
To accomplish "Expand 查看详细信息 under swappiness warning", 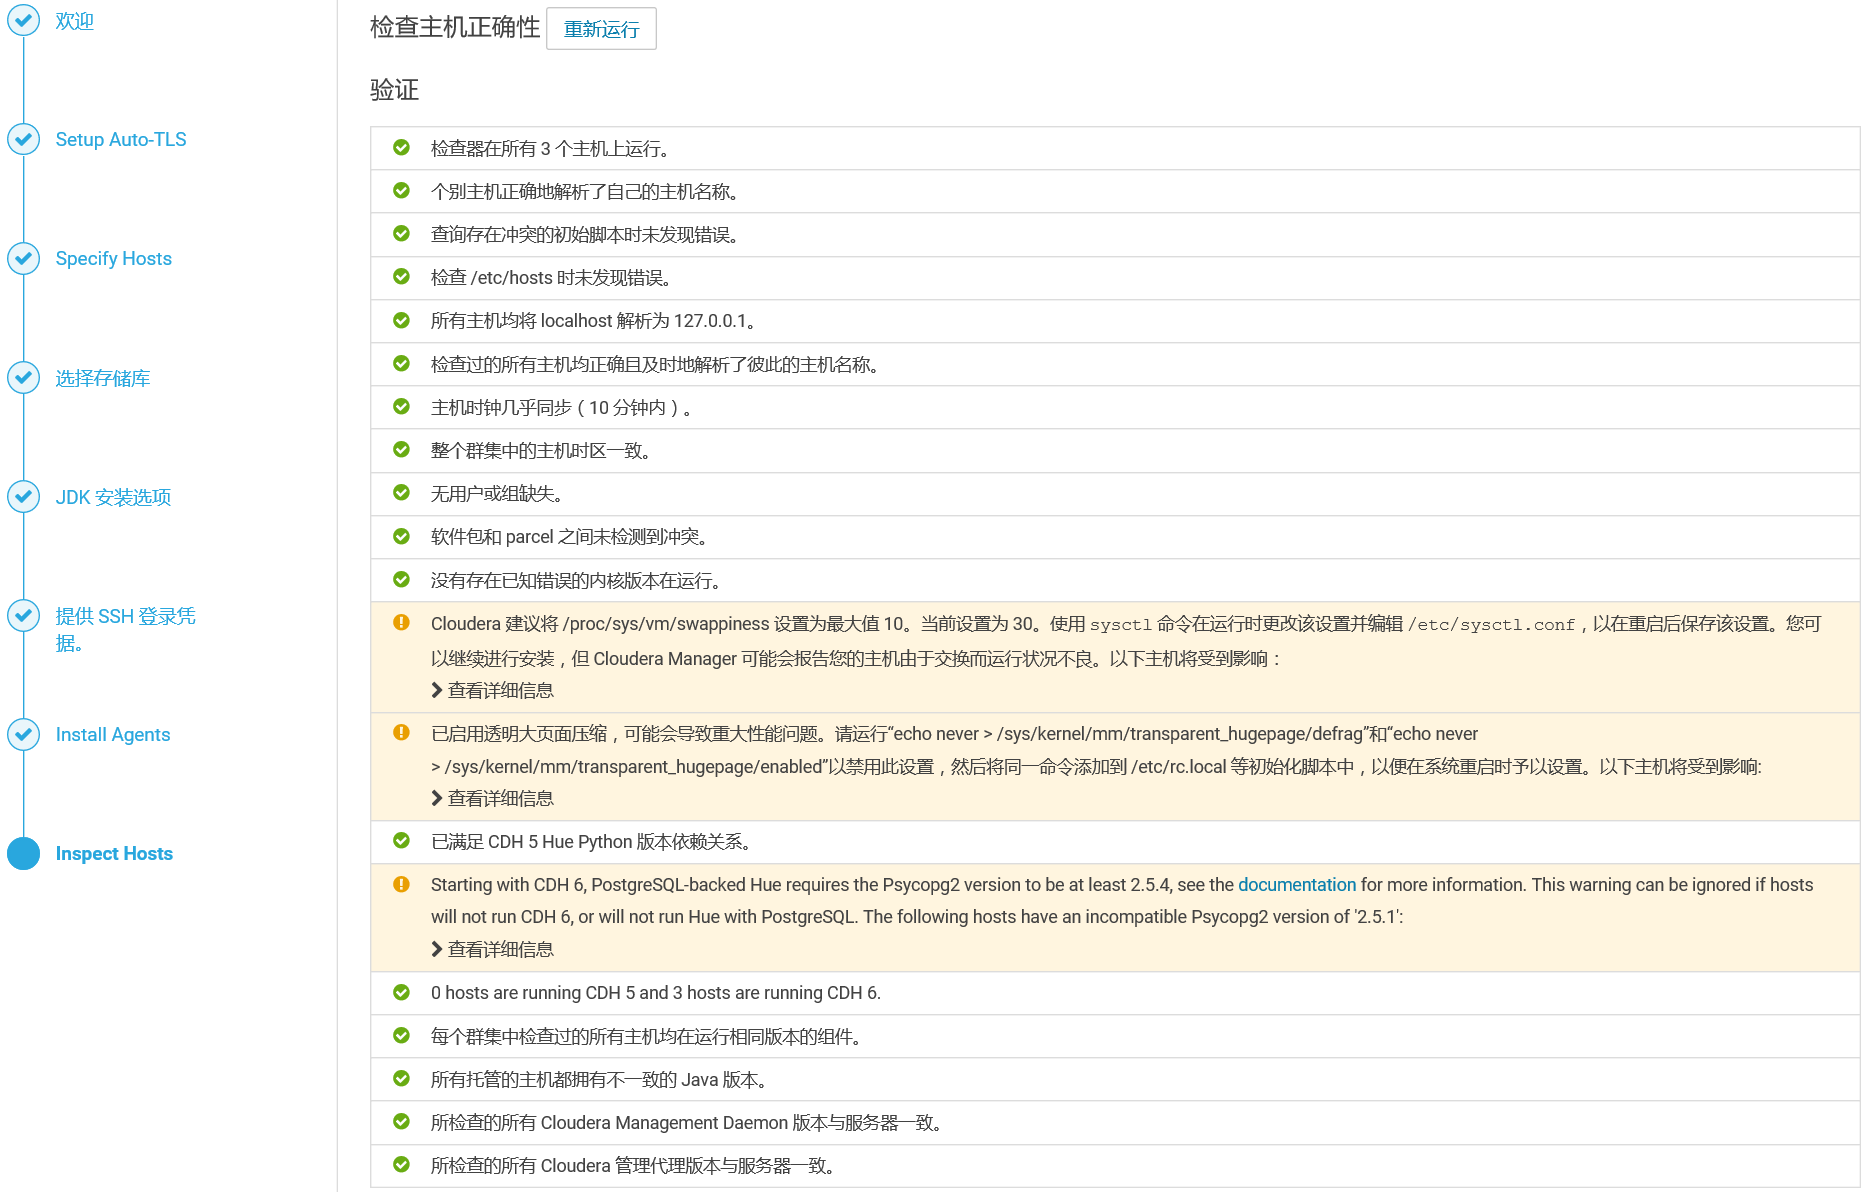I will (x=492, y=690).
